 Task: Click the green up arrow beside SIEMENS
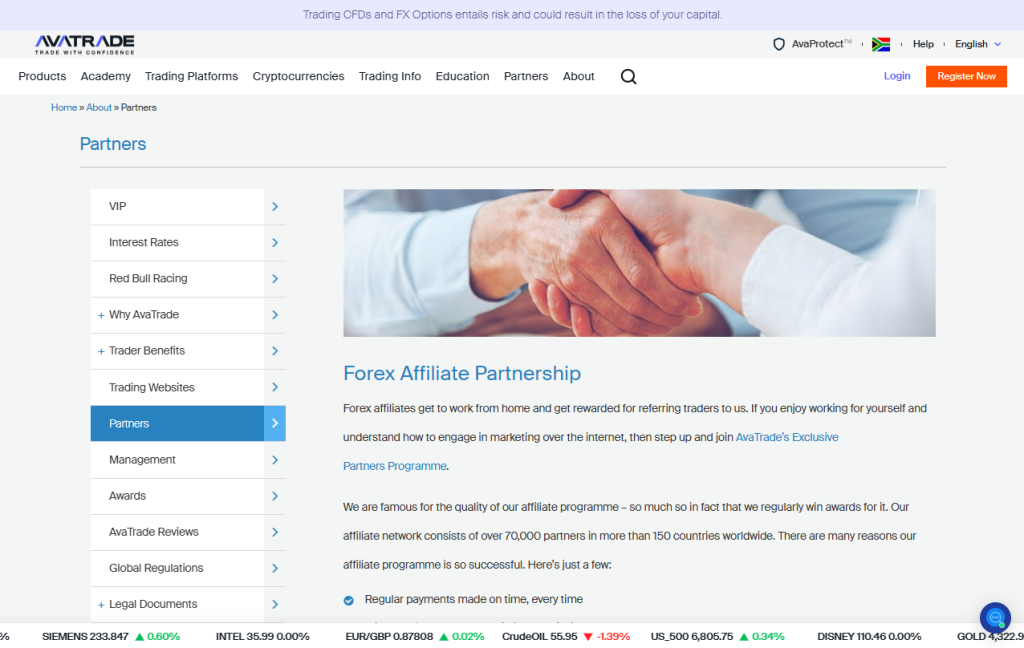tap(140, 636)
